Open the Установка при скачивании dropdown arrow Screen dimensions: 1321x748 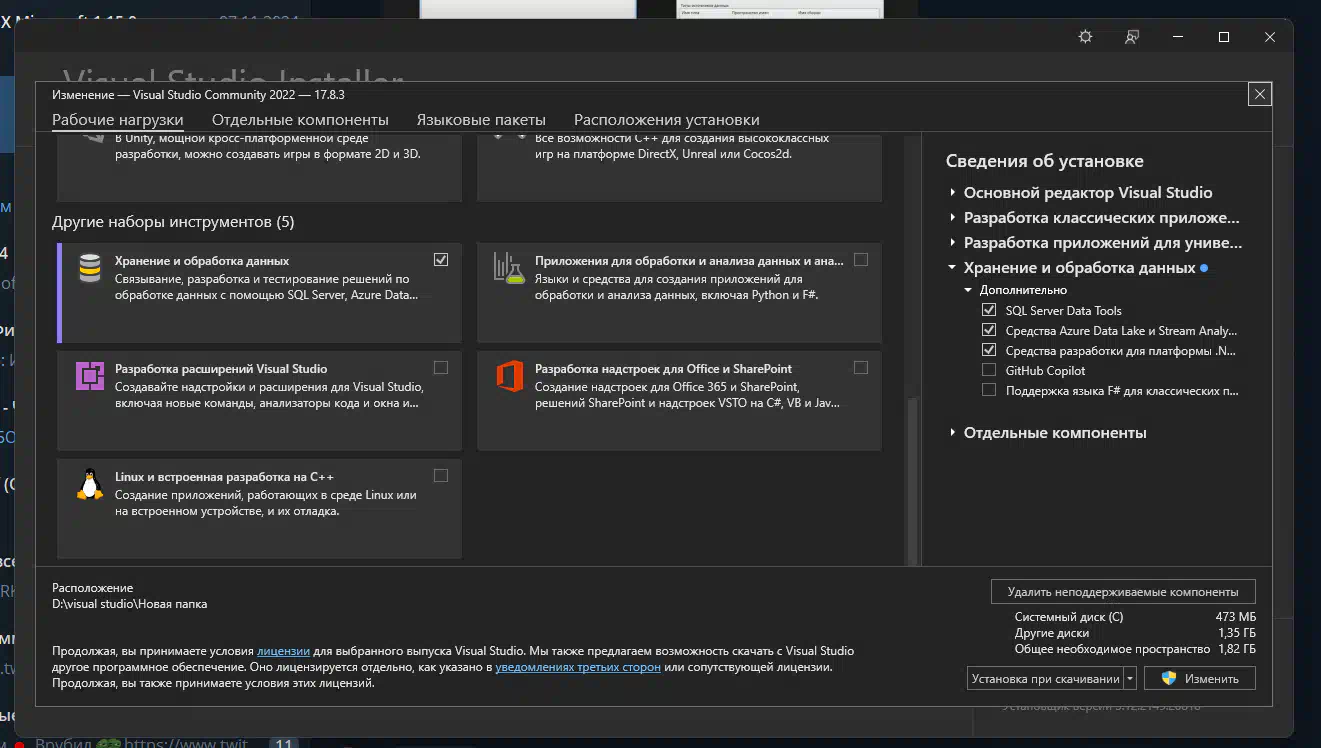coord(1130,678)
